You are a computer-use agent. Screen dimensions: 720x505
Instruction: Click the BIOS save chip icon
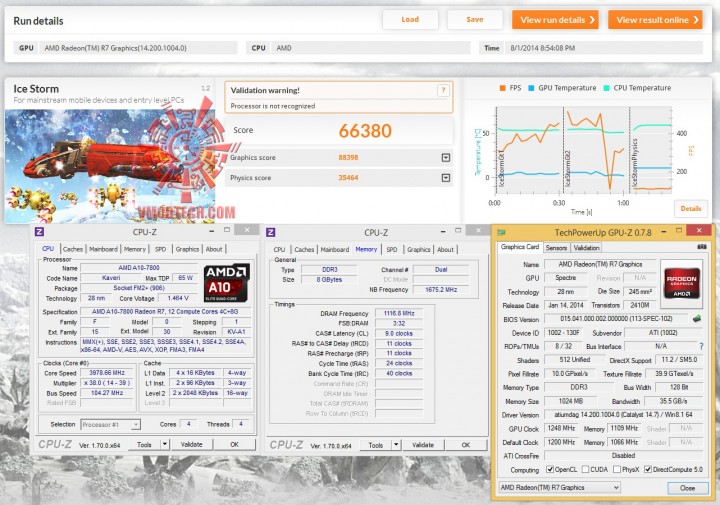coord(697,319)
